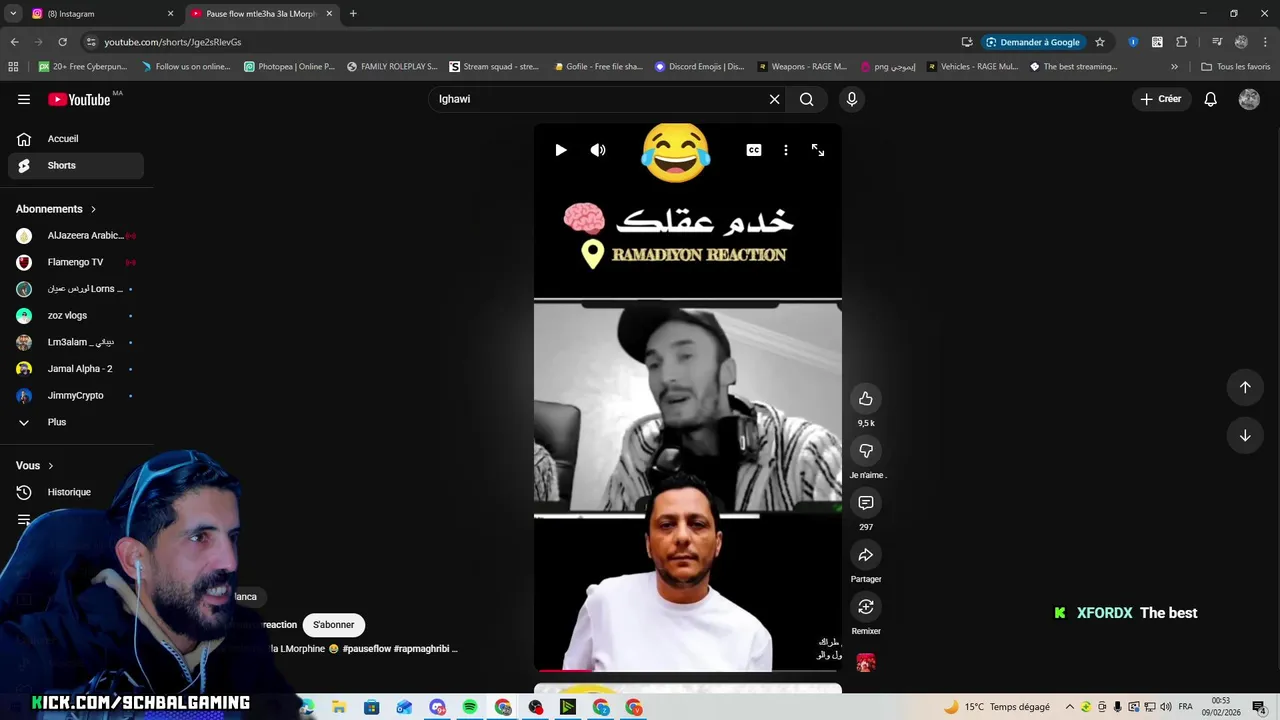The height and width of the screenshot is (720, 1280).
Task: Open JimmyCrypto channel
Action: point(76,396)
